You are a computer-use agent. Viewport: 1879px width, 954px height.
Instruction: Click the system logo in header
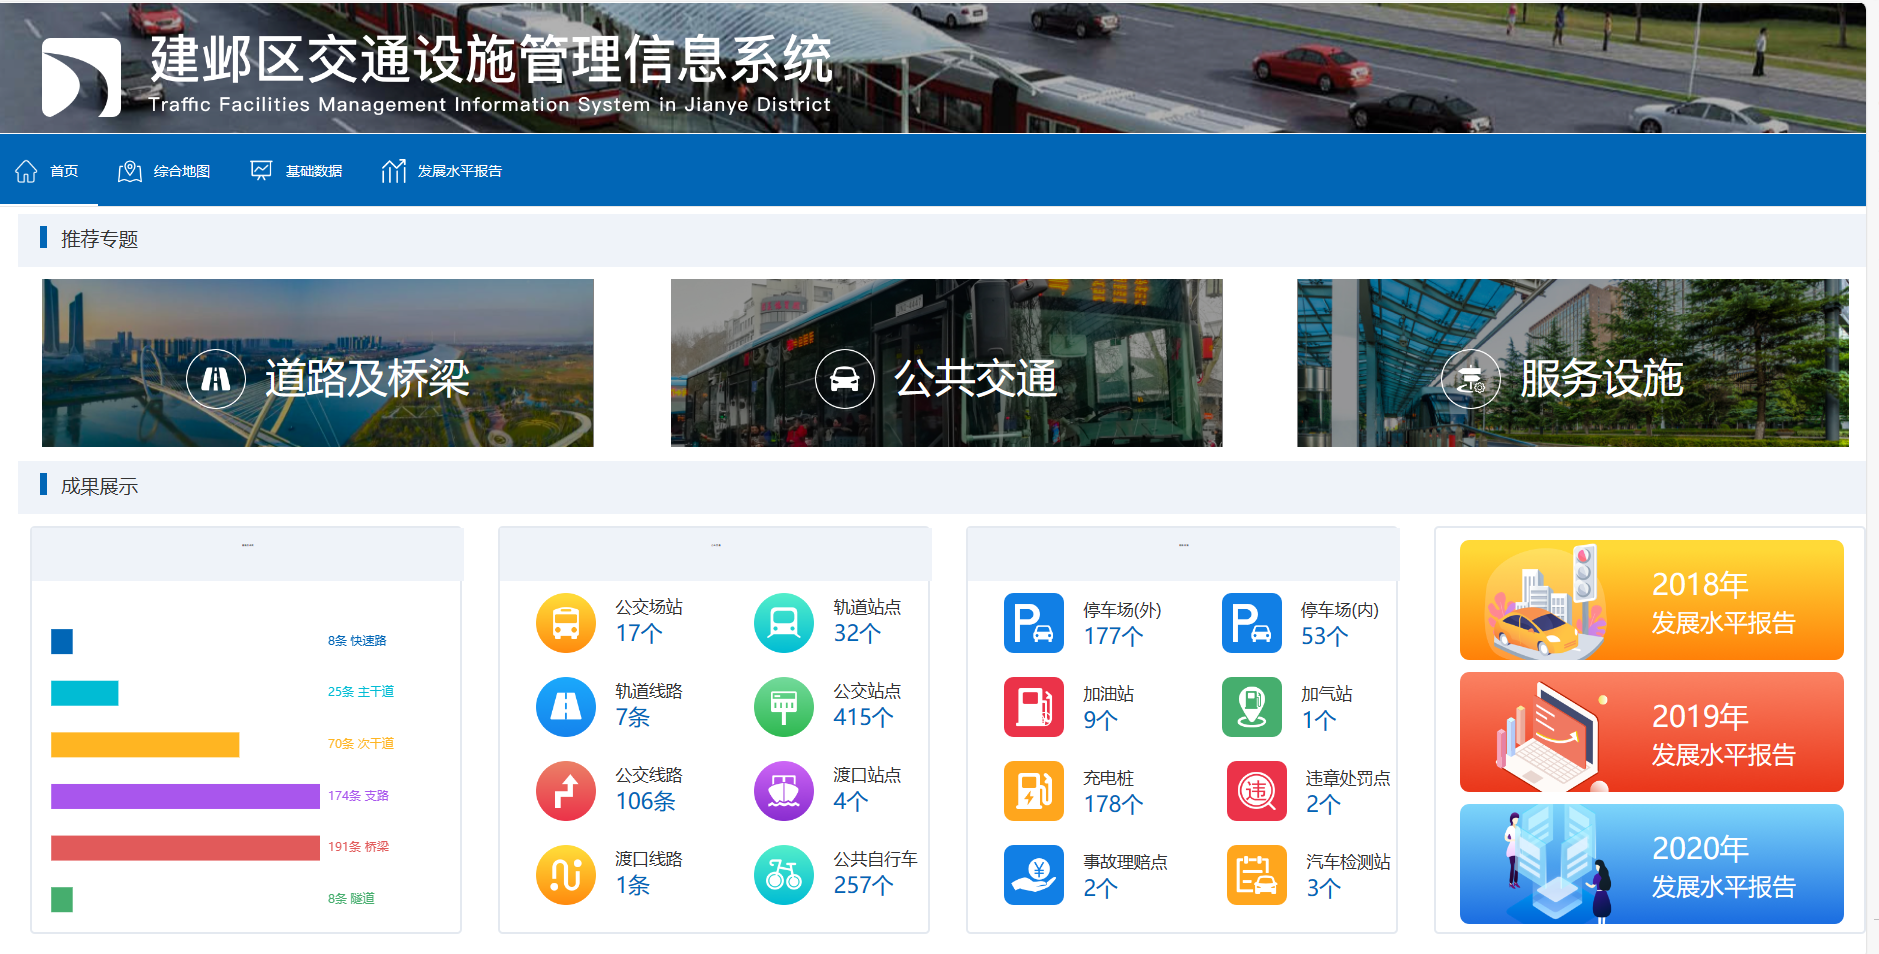[81, 77]
